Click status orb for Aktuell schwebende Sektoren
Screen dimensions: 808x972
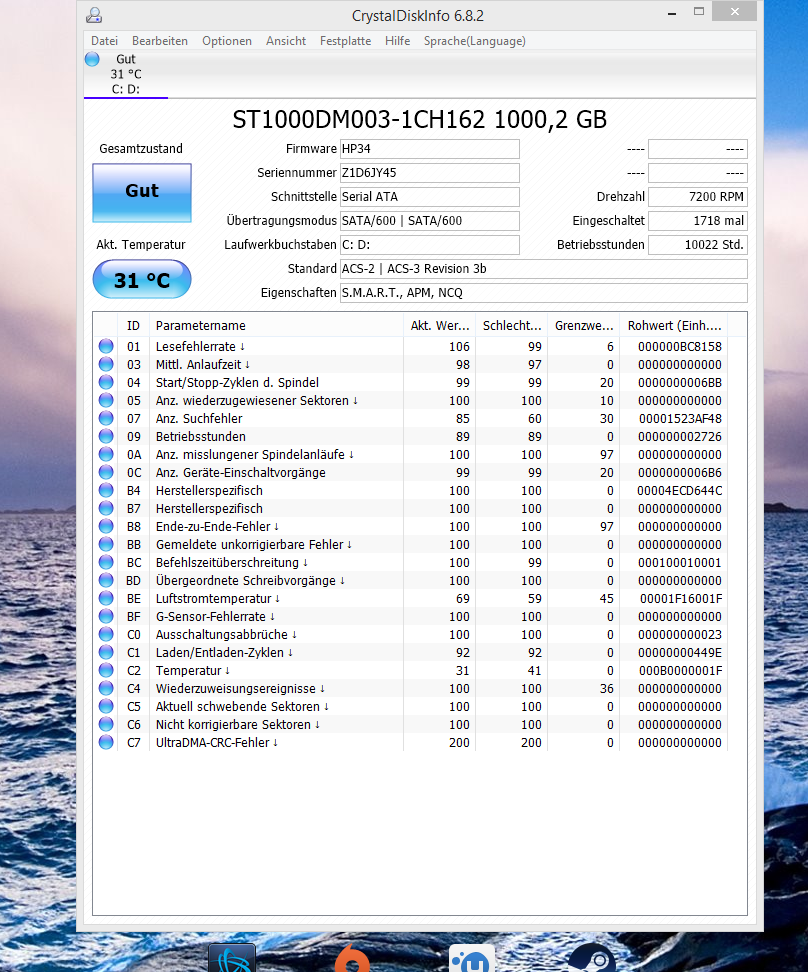click(106, 705)
